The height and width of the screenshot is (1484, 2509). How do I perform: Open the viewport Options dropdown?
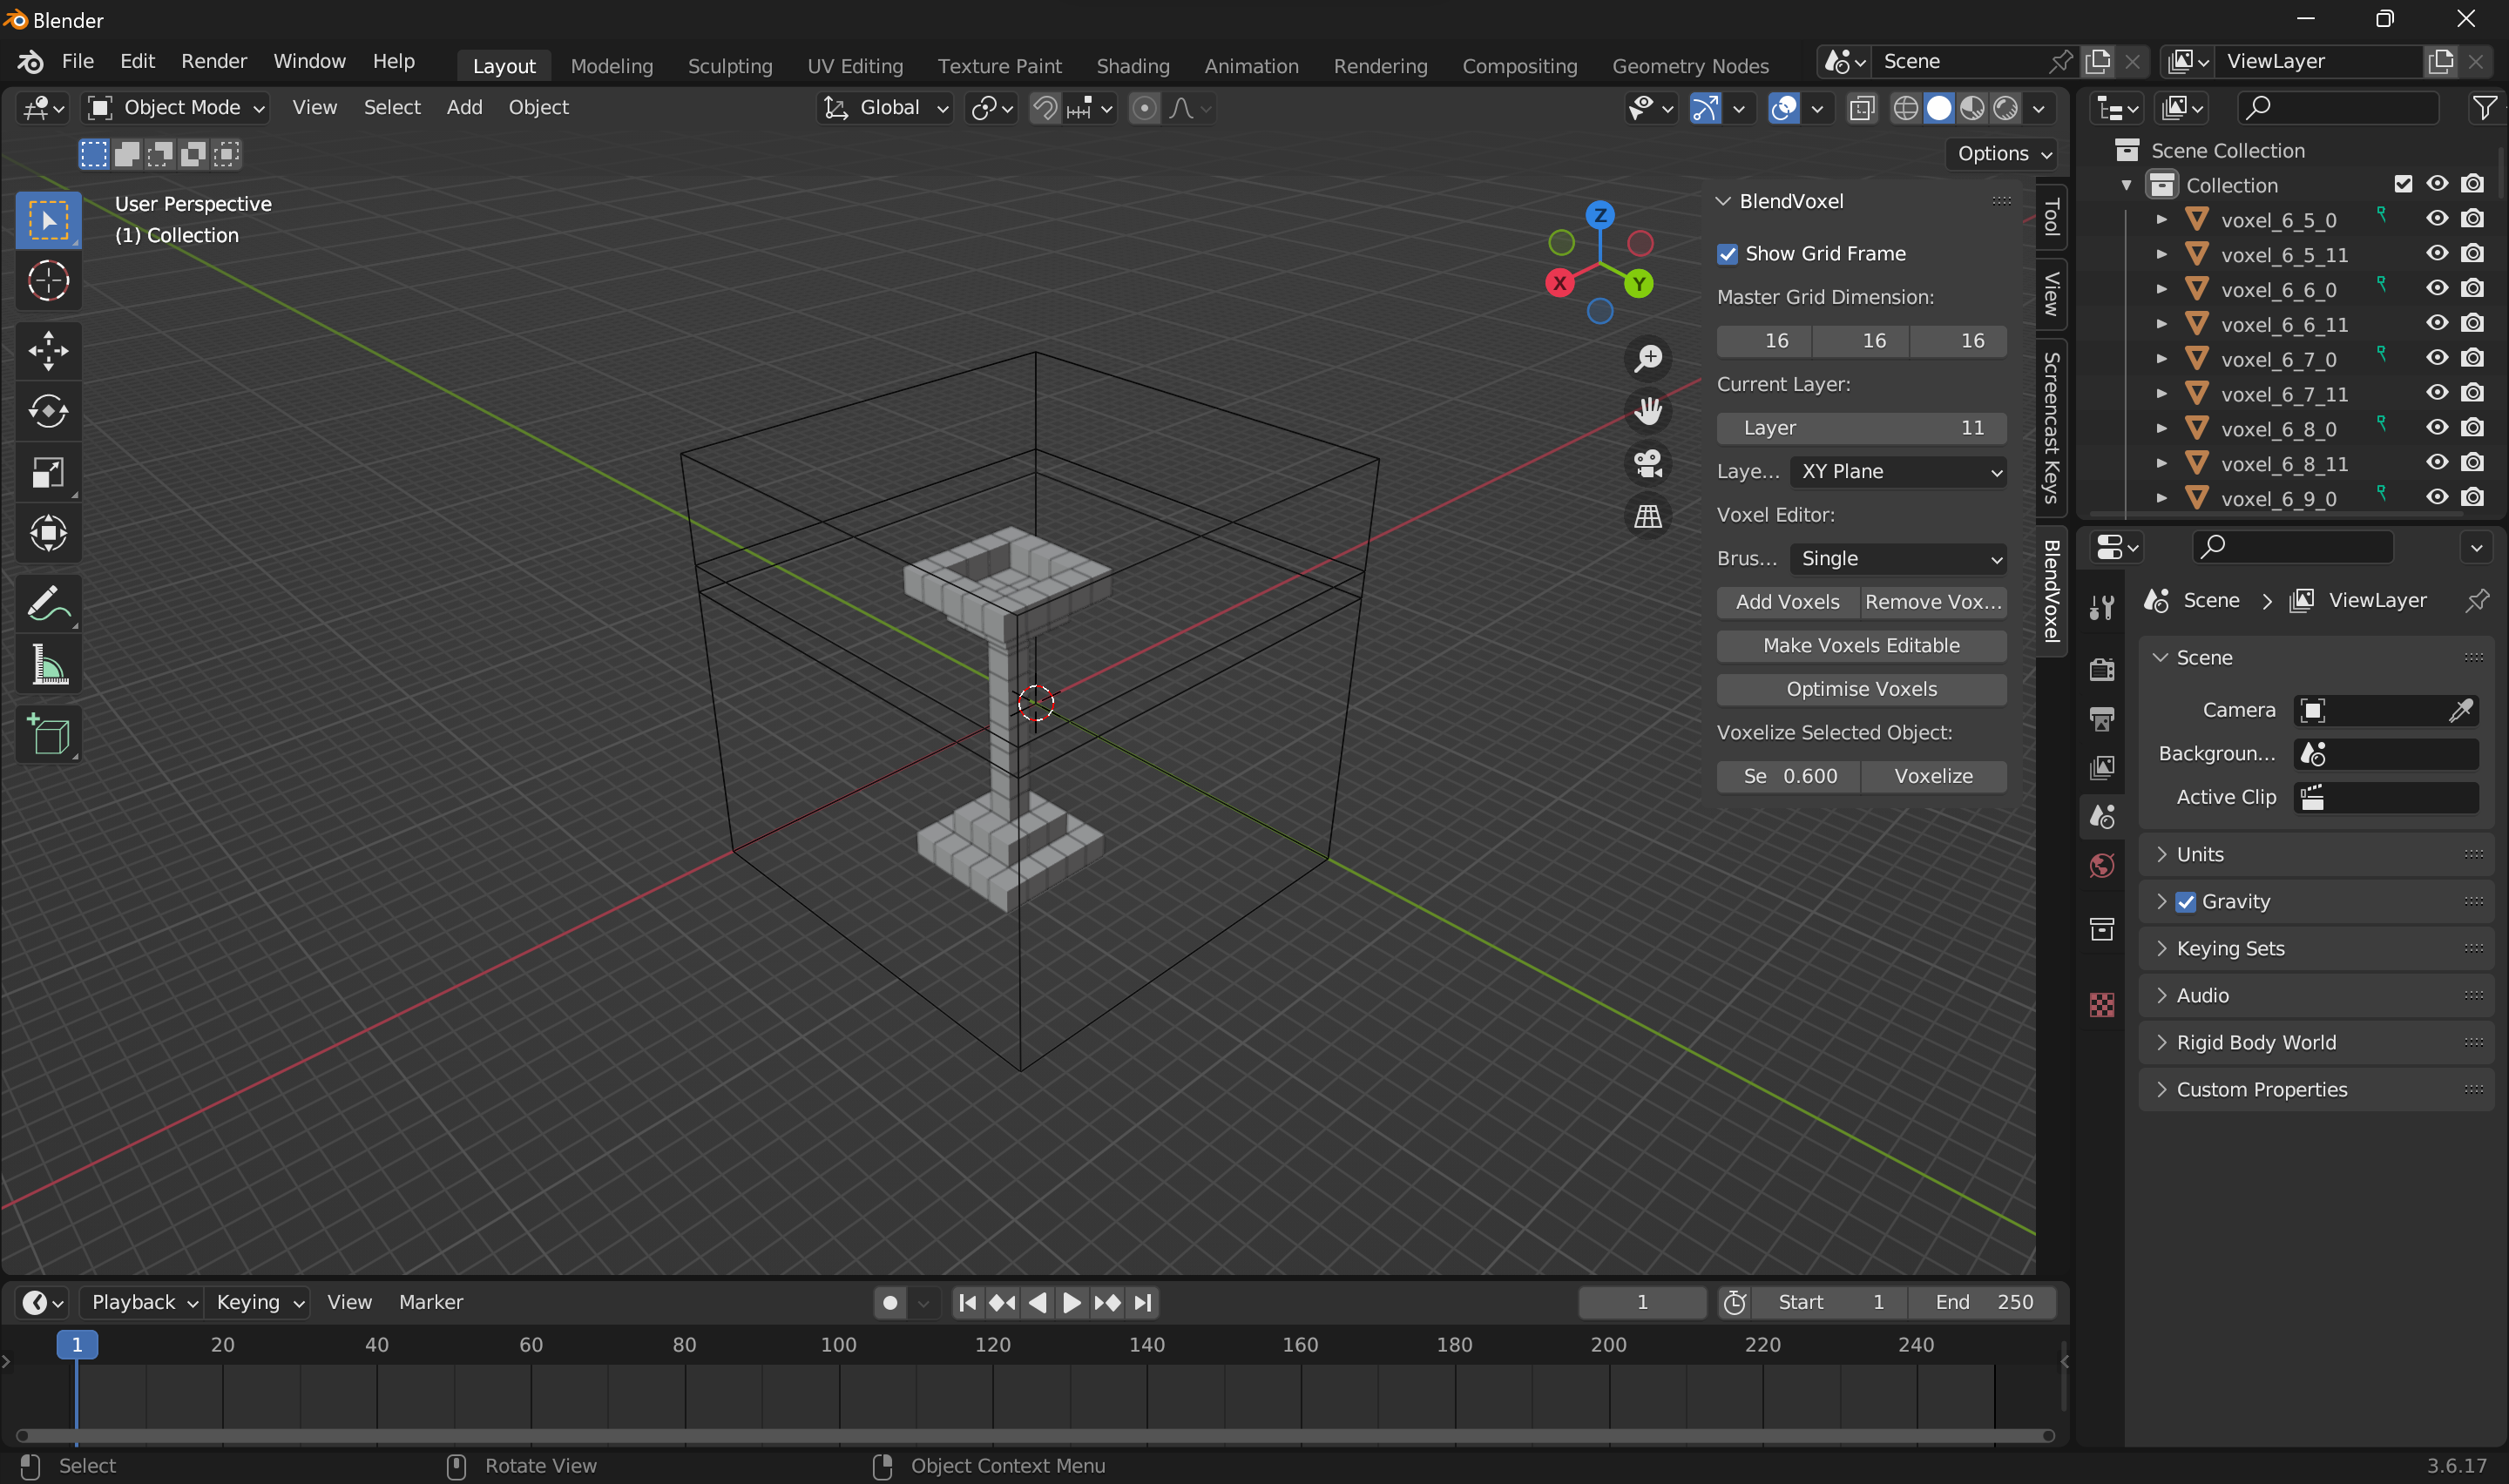2004,154
